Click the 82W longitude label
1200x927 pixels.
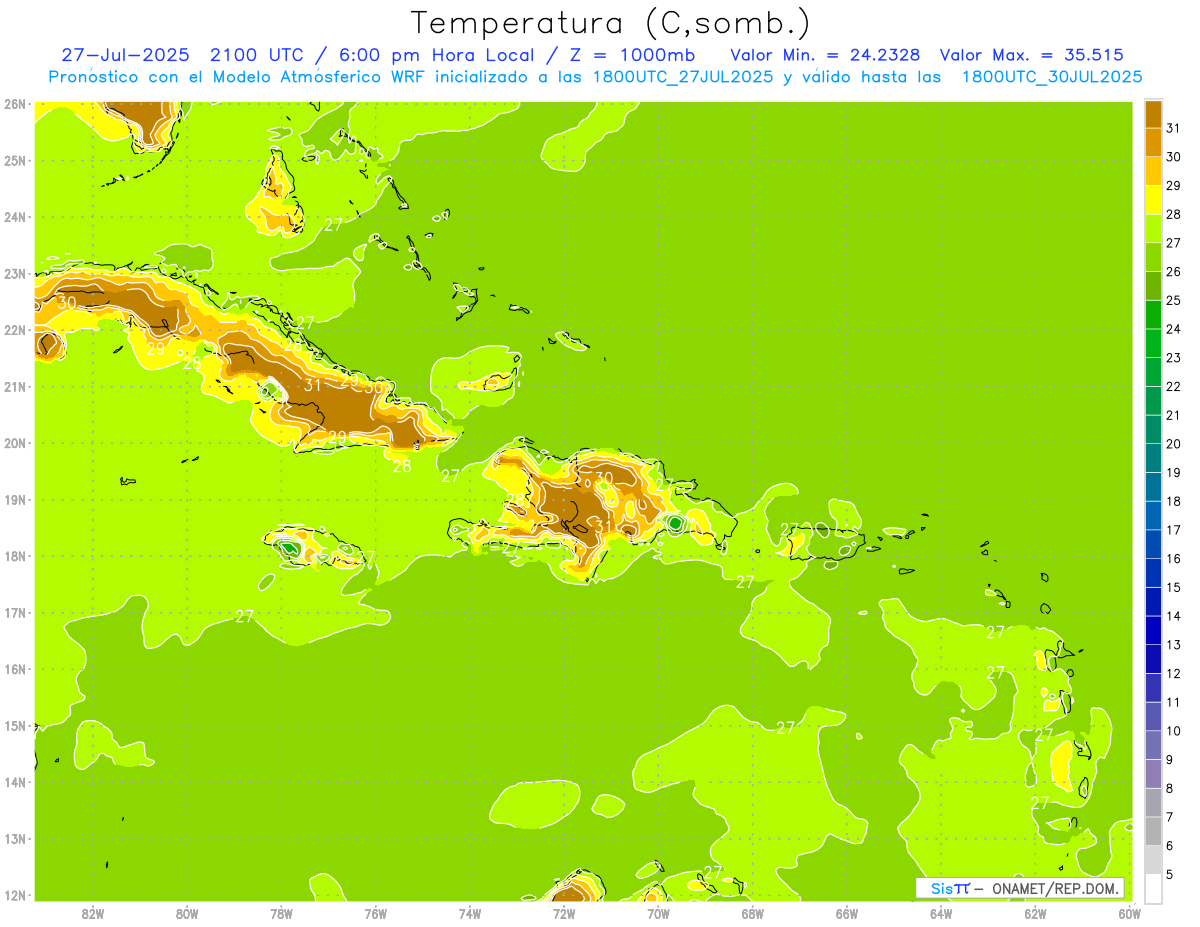93,913
